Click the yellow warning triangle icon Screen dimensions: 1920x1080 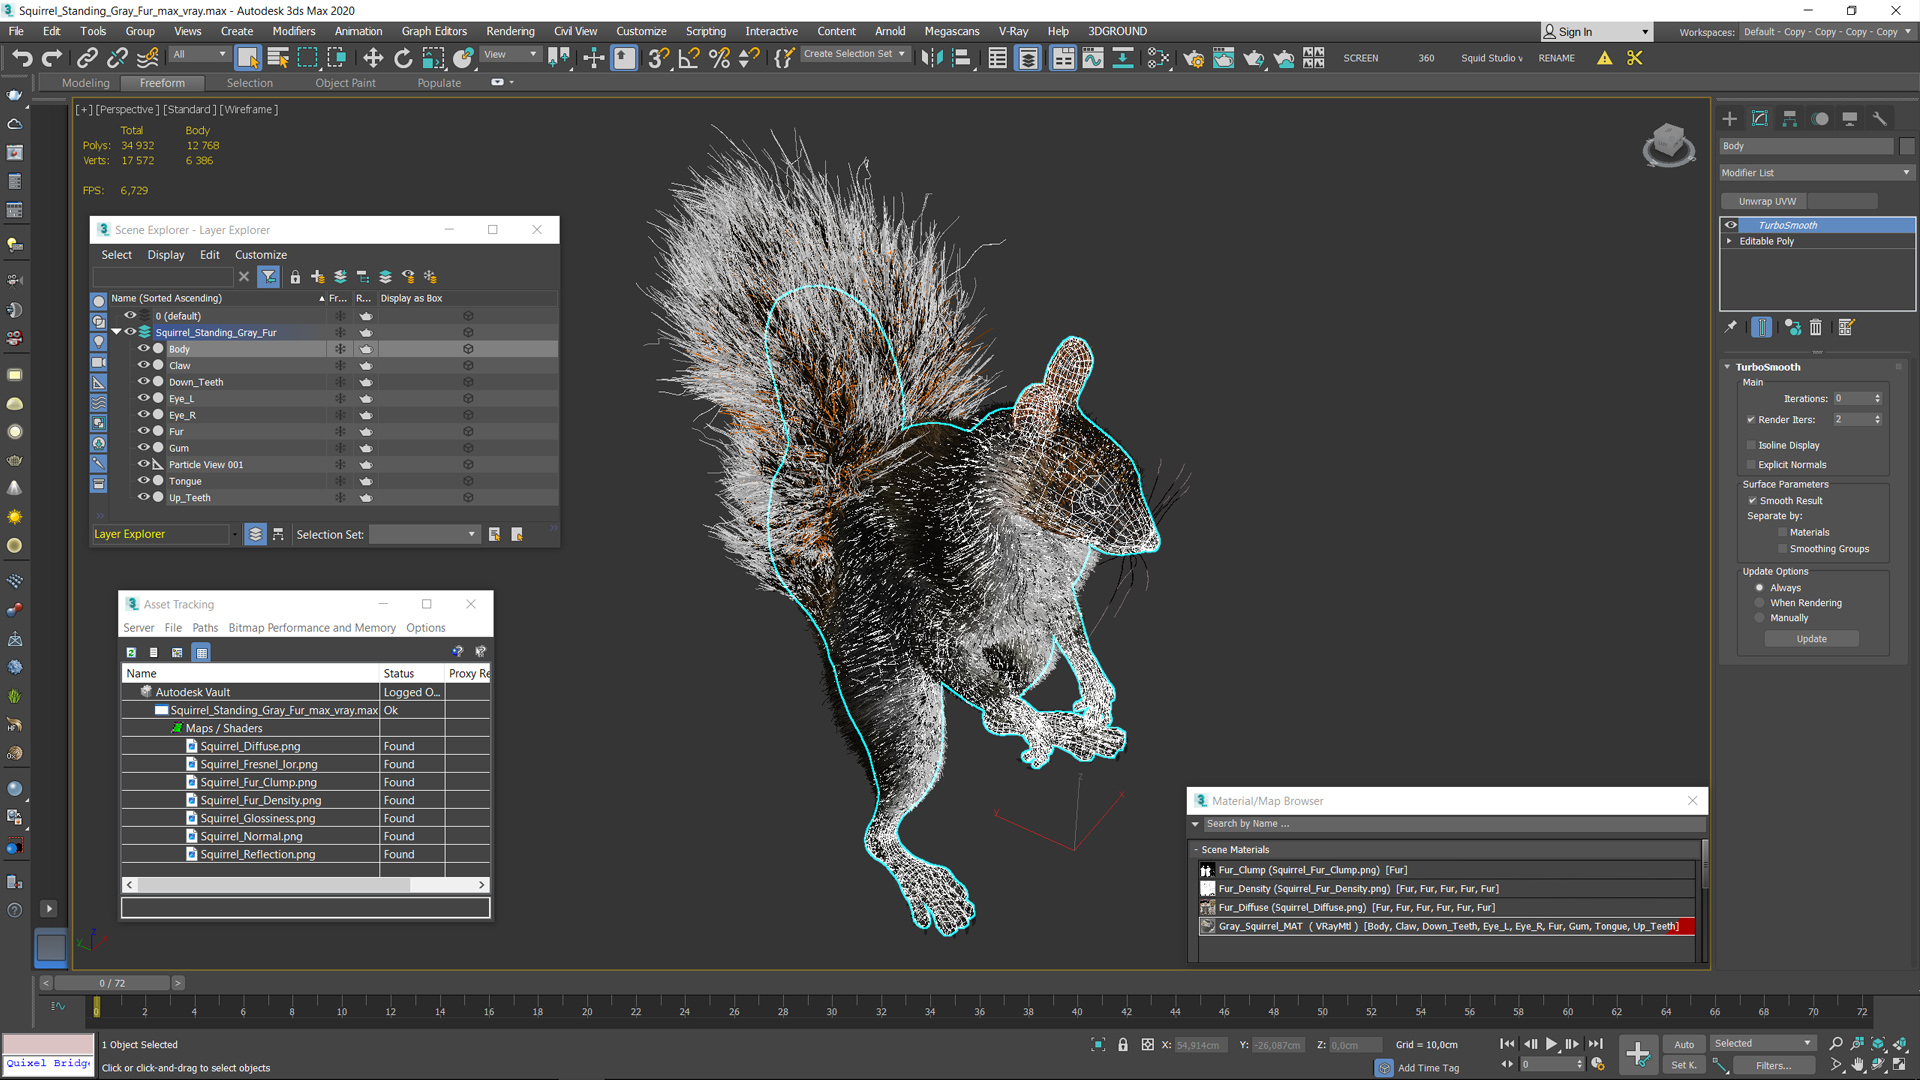pos(1605,58)
